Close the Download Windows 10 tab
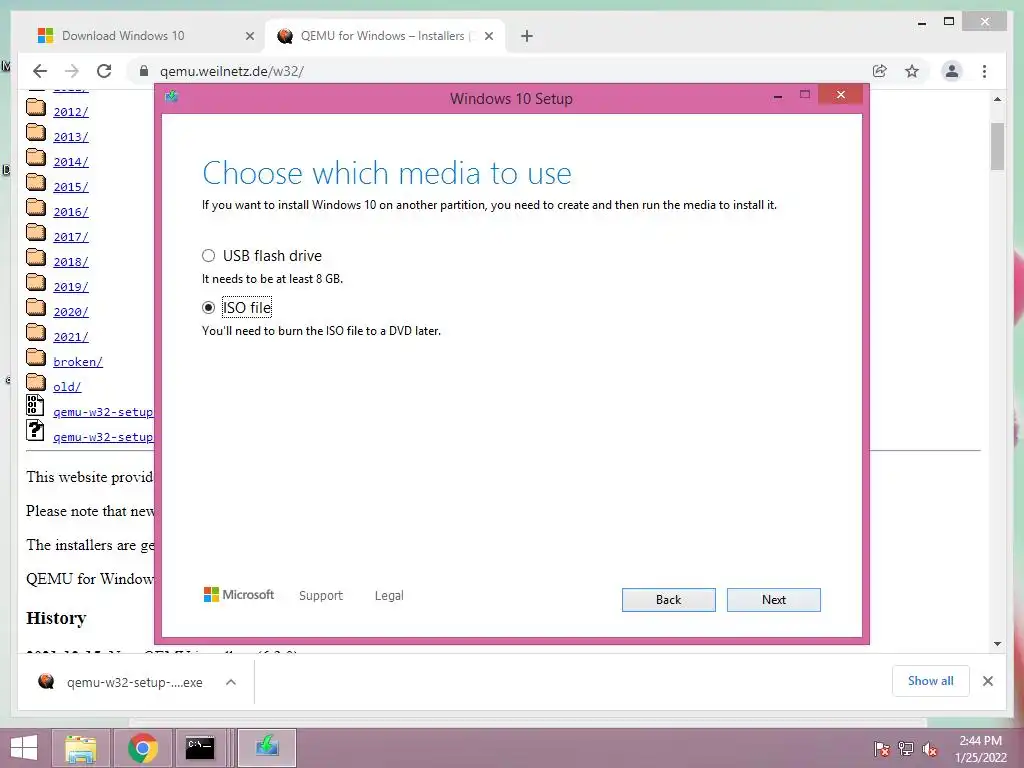The image size is (1024, 768). tap(249, 36)
